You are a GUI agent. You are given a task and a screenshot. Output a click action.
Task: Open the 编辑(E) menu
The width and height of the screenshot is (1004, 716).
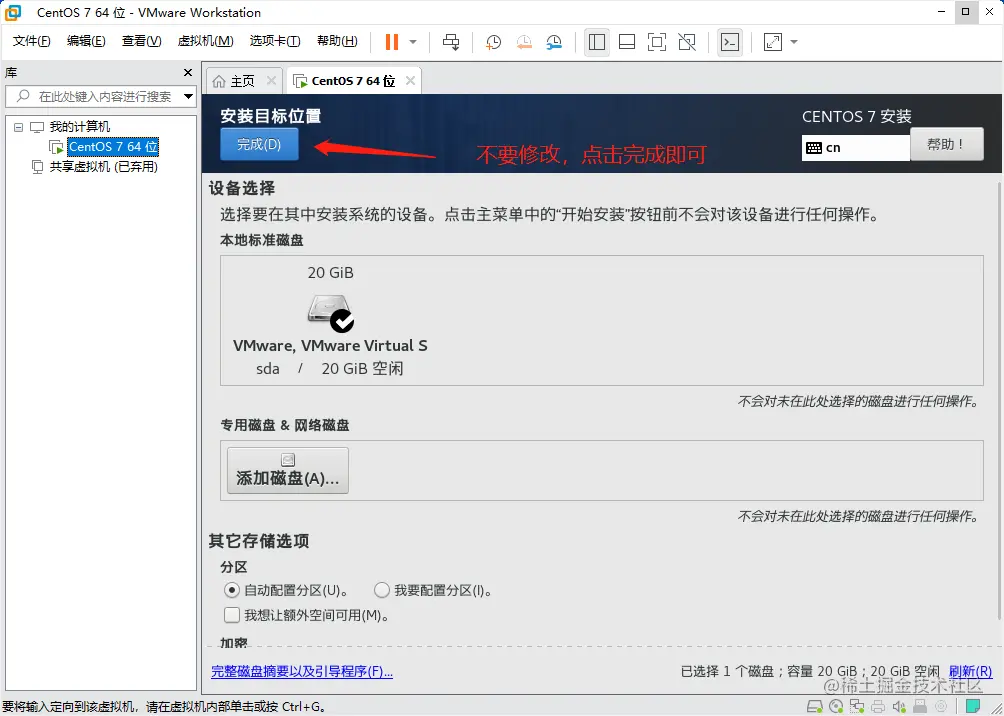pos(86,41)
